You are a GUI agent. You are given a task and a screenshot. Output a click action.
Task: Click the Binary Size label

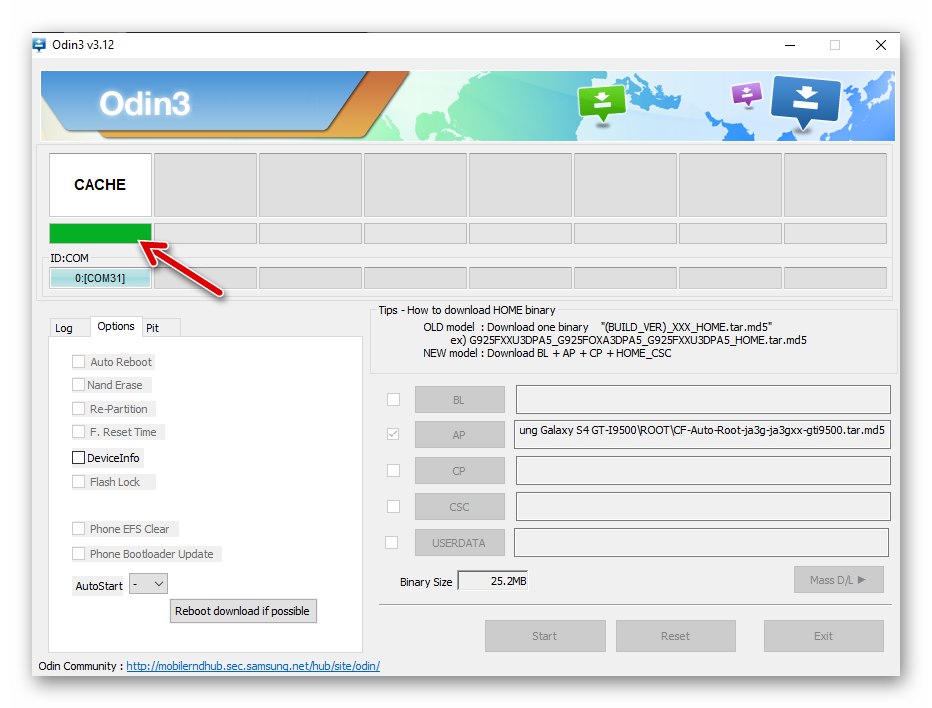(x=426, y=582)
